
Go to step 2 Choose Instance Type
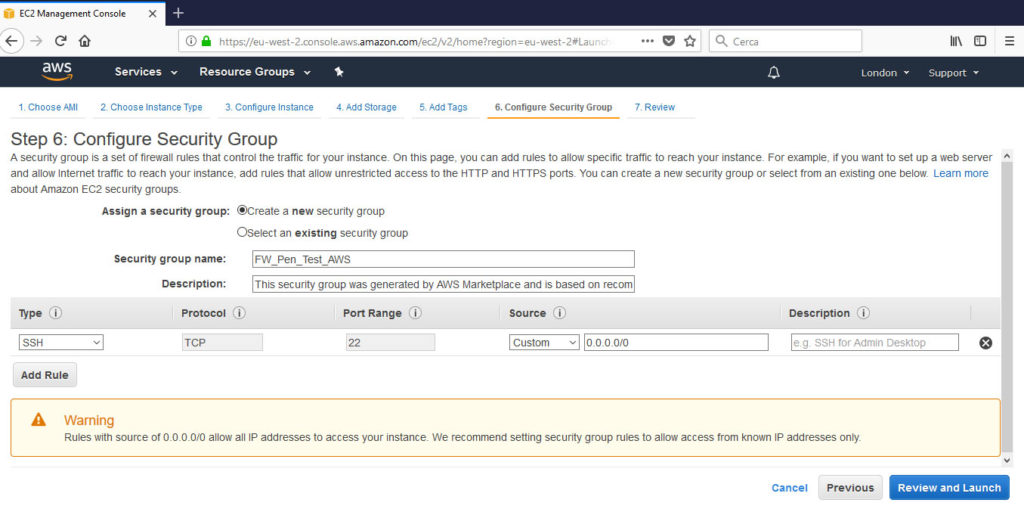pos(152,107)
